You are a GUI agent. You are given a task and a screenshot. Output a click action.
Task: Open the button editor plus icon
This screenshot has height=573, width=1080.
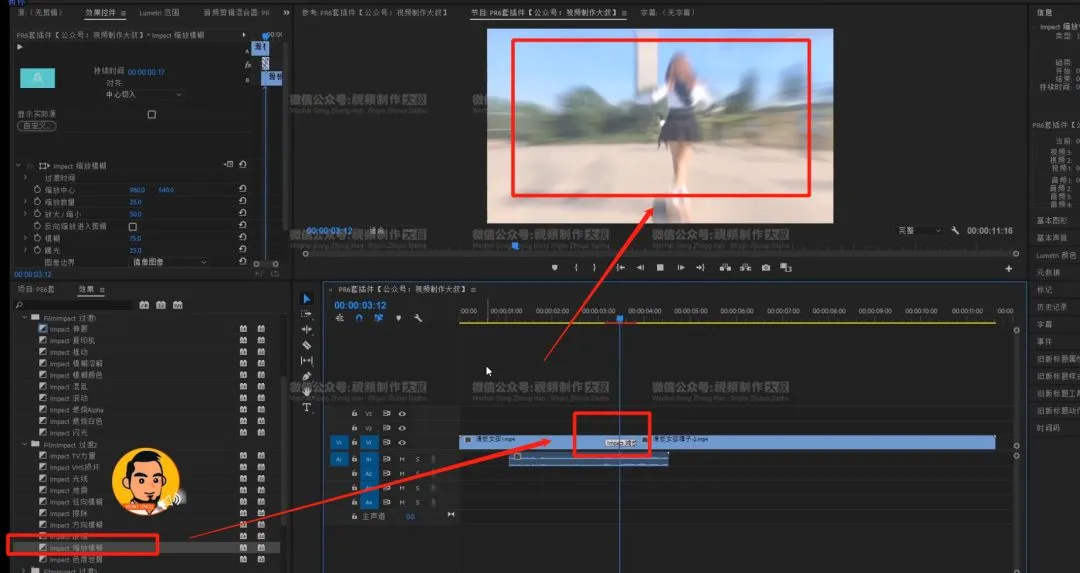coord(1008,269)
